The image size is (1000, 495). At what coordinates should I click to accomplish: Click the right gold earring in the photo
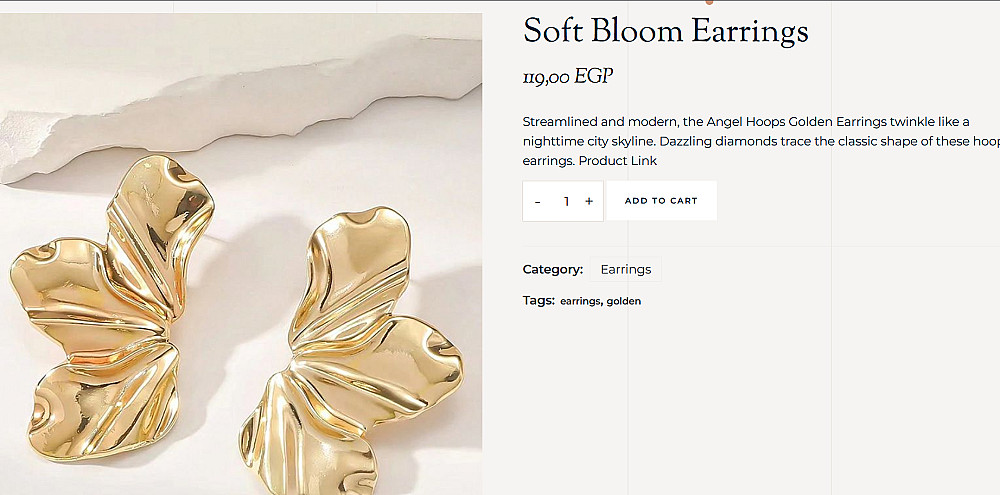[350, 352]
